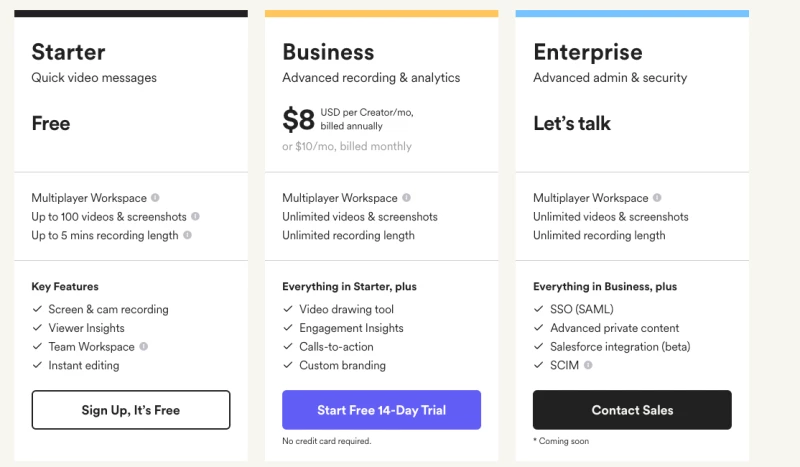Click the Salesforce integration (beta) feature text
This screenshot has width=800, height=467.
[x=620, y=347]
